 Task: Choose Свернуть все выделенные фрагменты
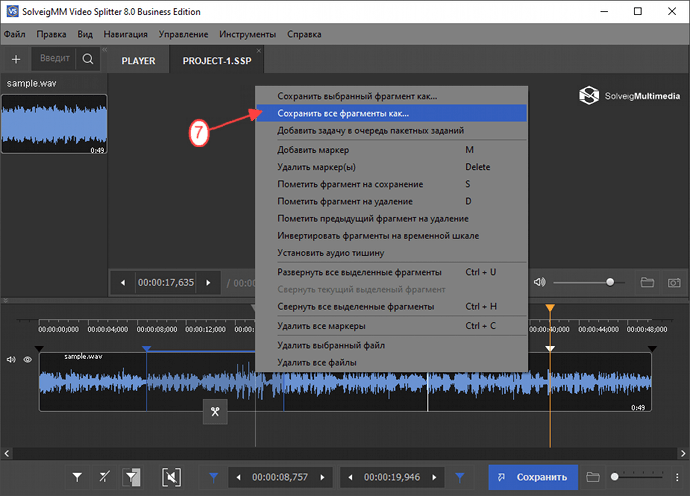coord(391,306)
